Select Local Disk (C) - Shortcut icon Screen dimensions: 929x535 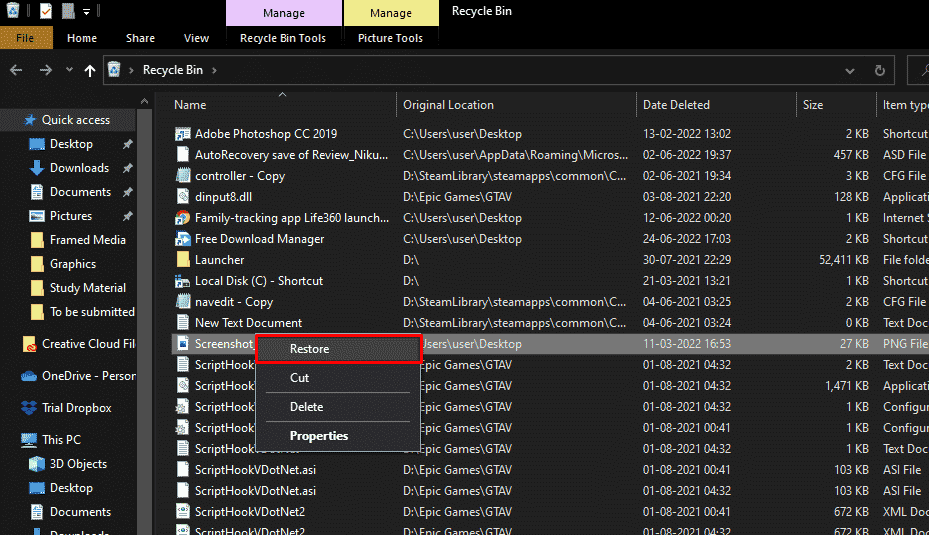pos(182,281)
